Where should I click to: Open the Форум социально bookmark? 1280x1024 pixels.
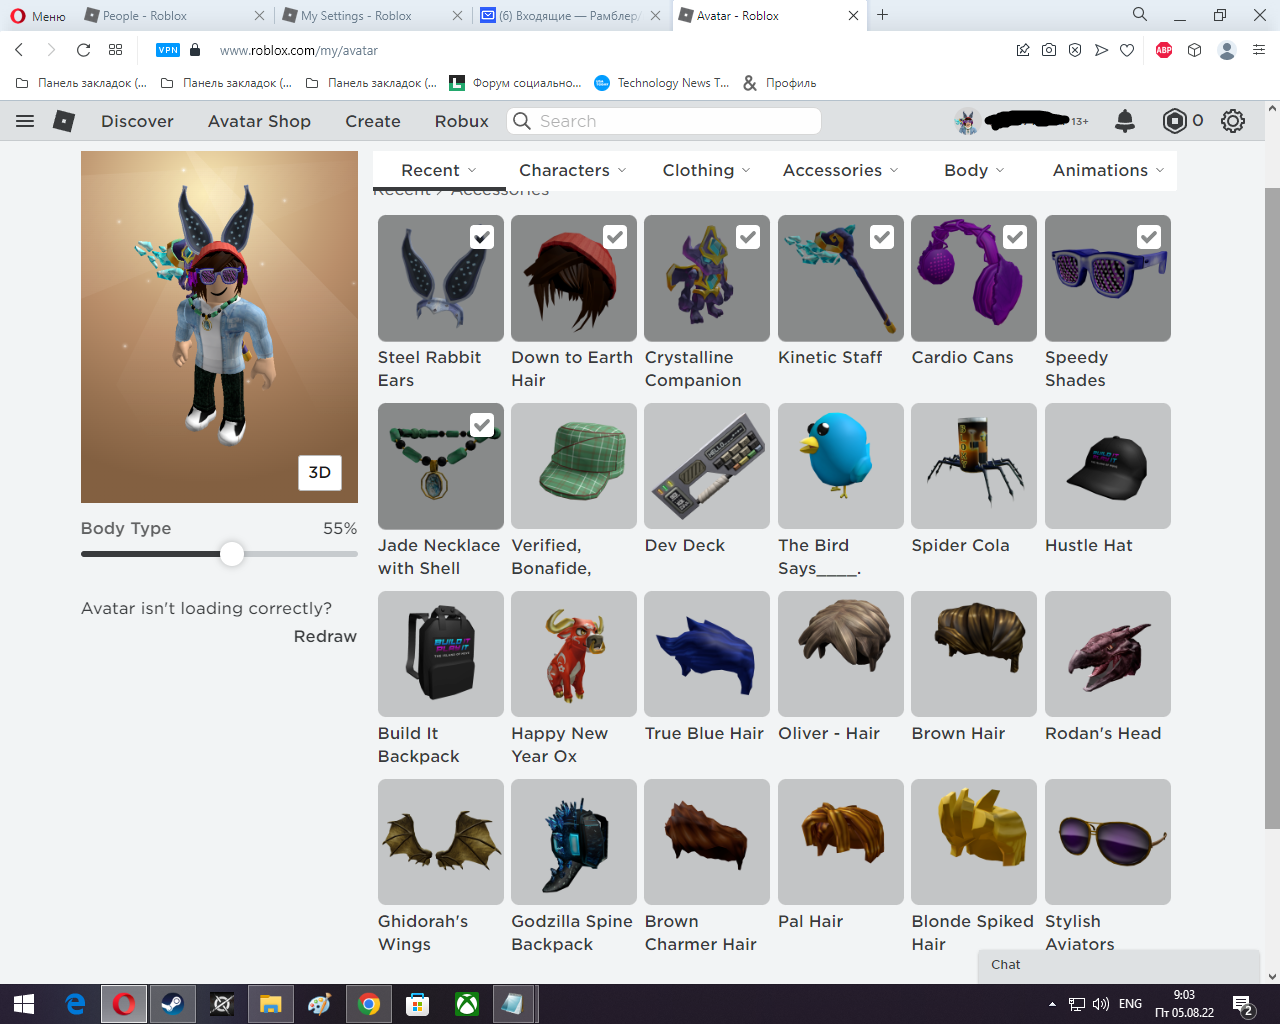coord(516,83)
